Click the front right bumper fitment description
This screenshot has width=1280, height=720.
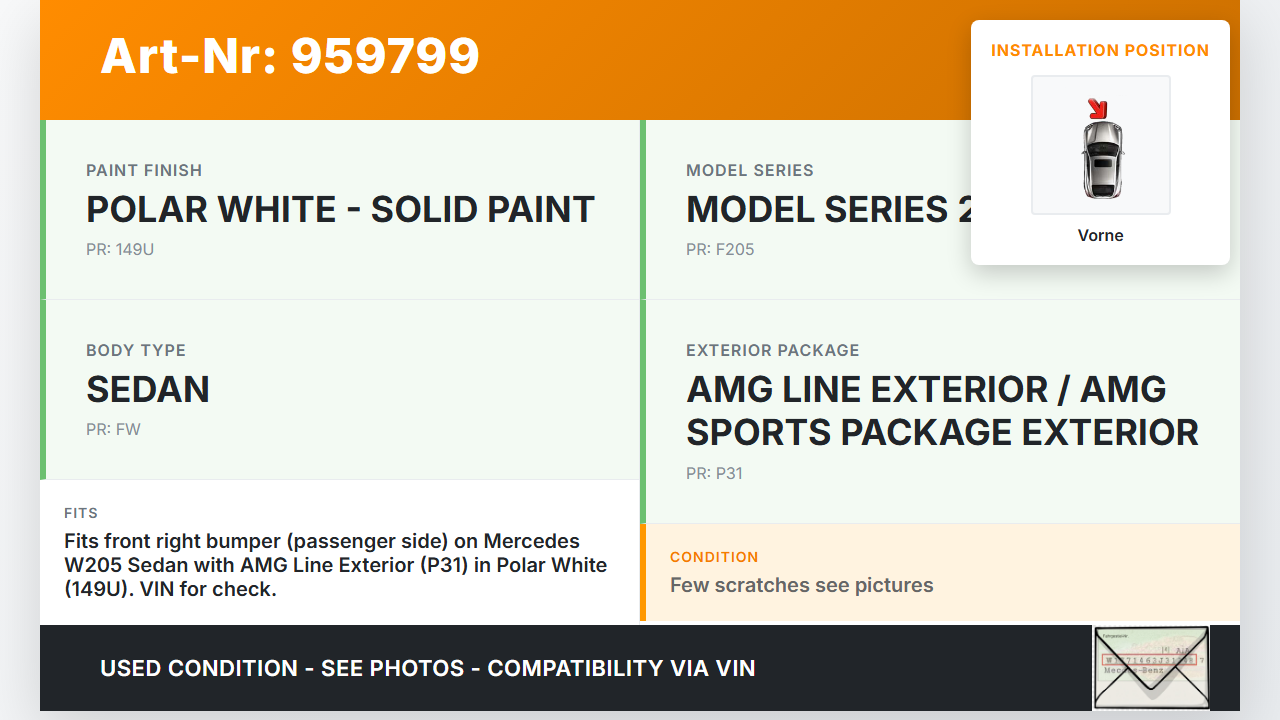335,565
